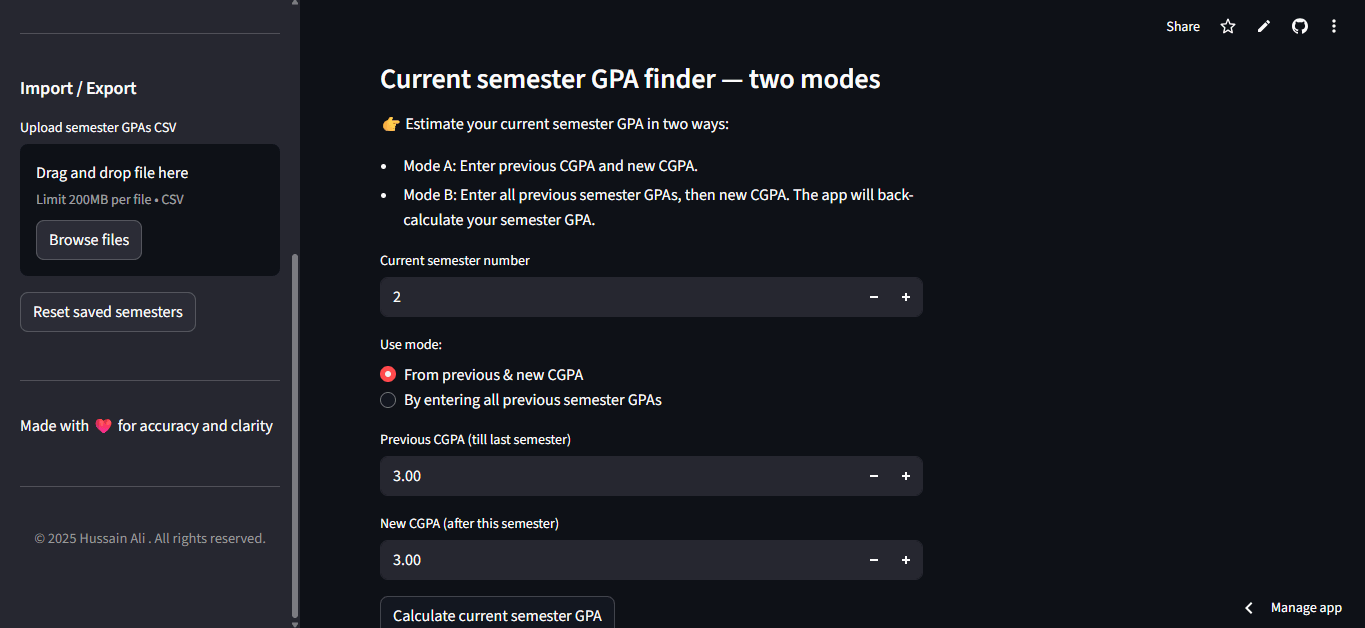
Task: Increase New CGPA using plus icon
Action: 906,560
